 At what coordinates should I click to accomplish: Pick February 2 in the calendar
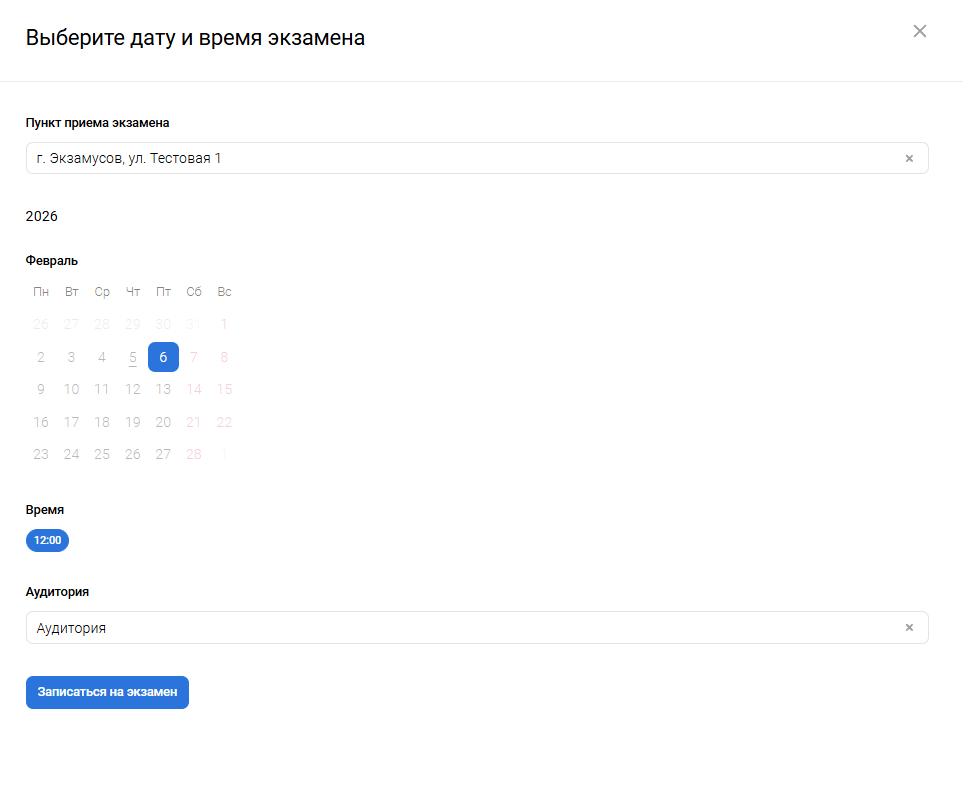coord(41,357)
